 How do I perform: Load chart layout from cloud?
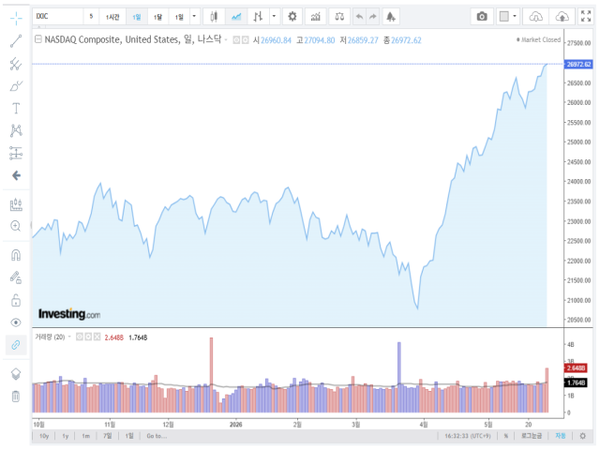(536, 16)
